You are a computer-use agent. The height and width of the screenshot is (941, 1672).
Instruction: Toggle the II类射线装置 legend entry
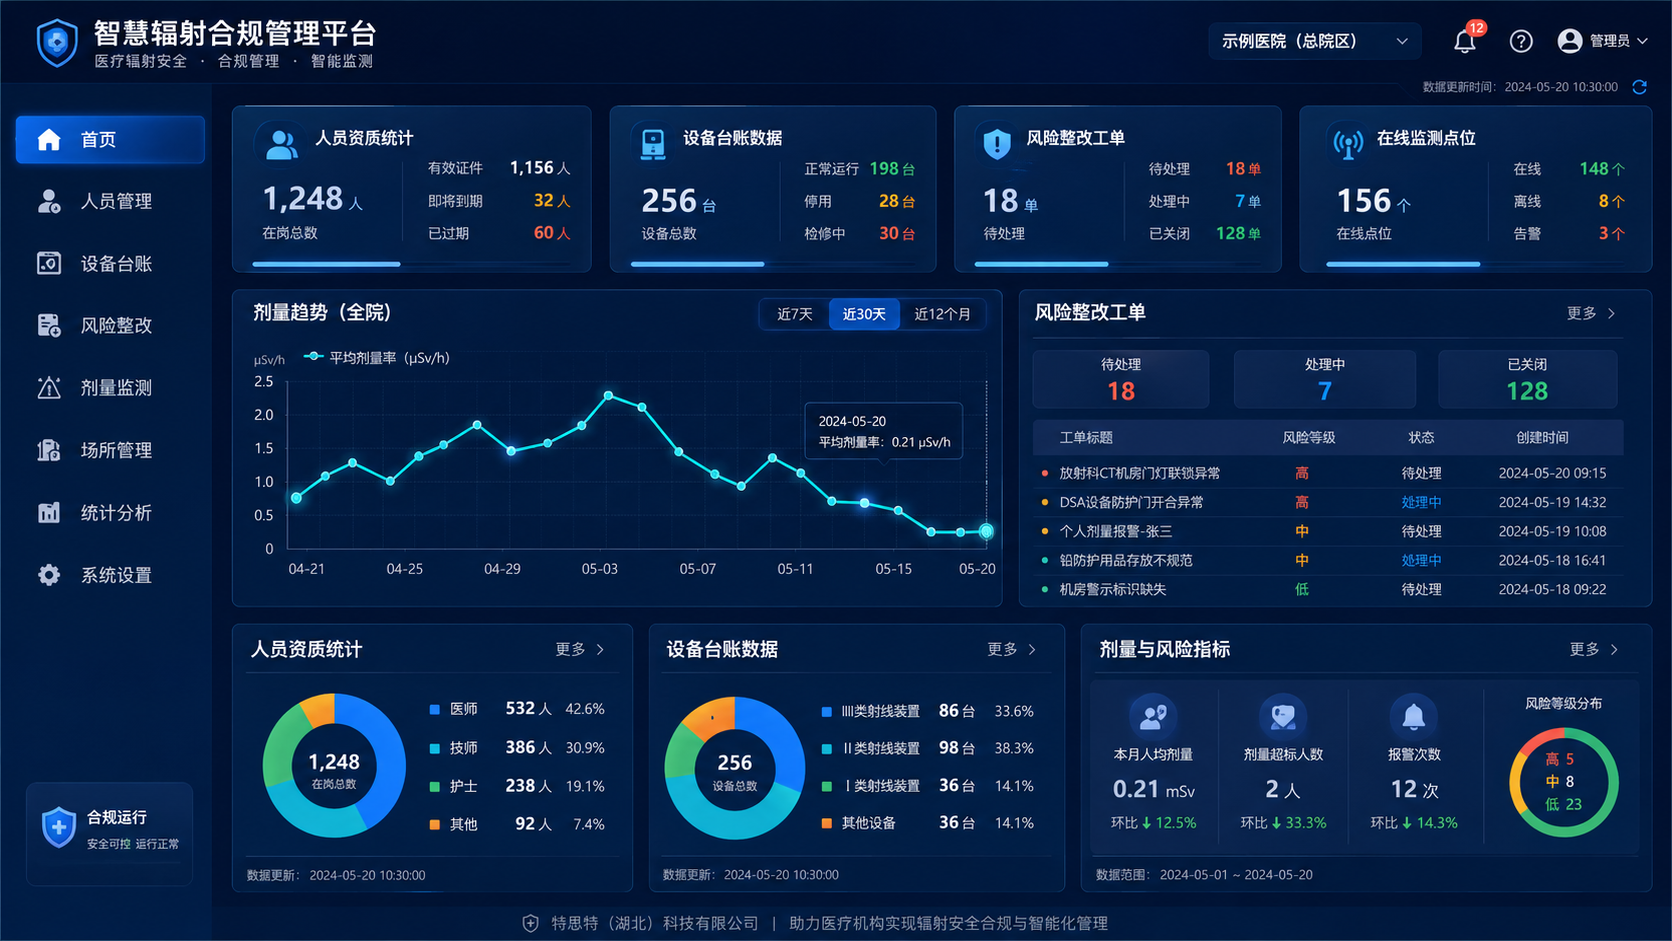(x=870, y=748)
